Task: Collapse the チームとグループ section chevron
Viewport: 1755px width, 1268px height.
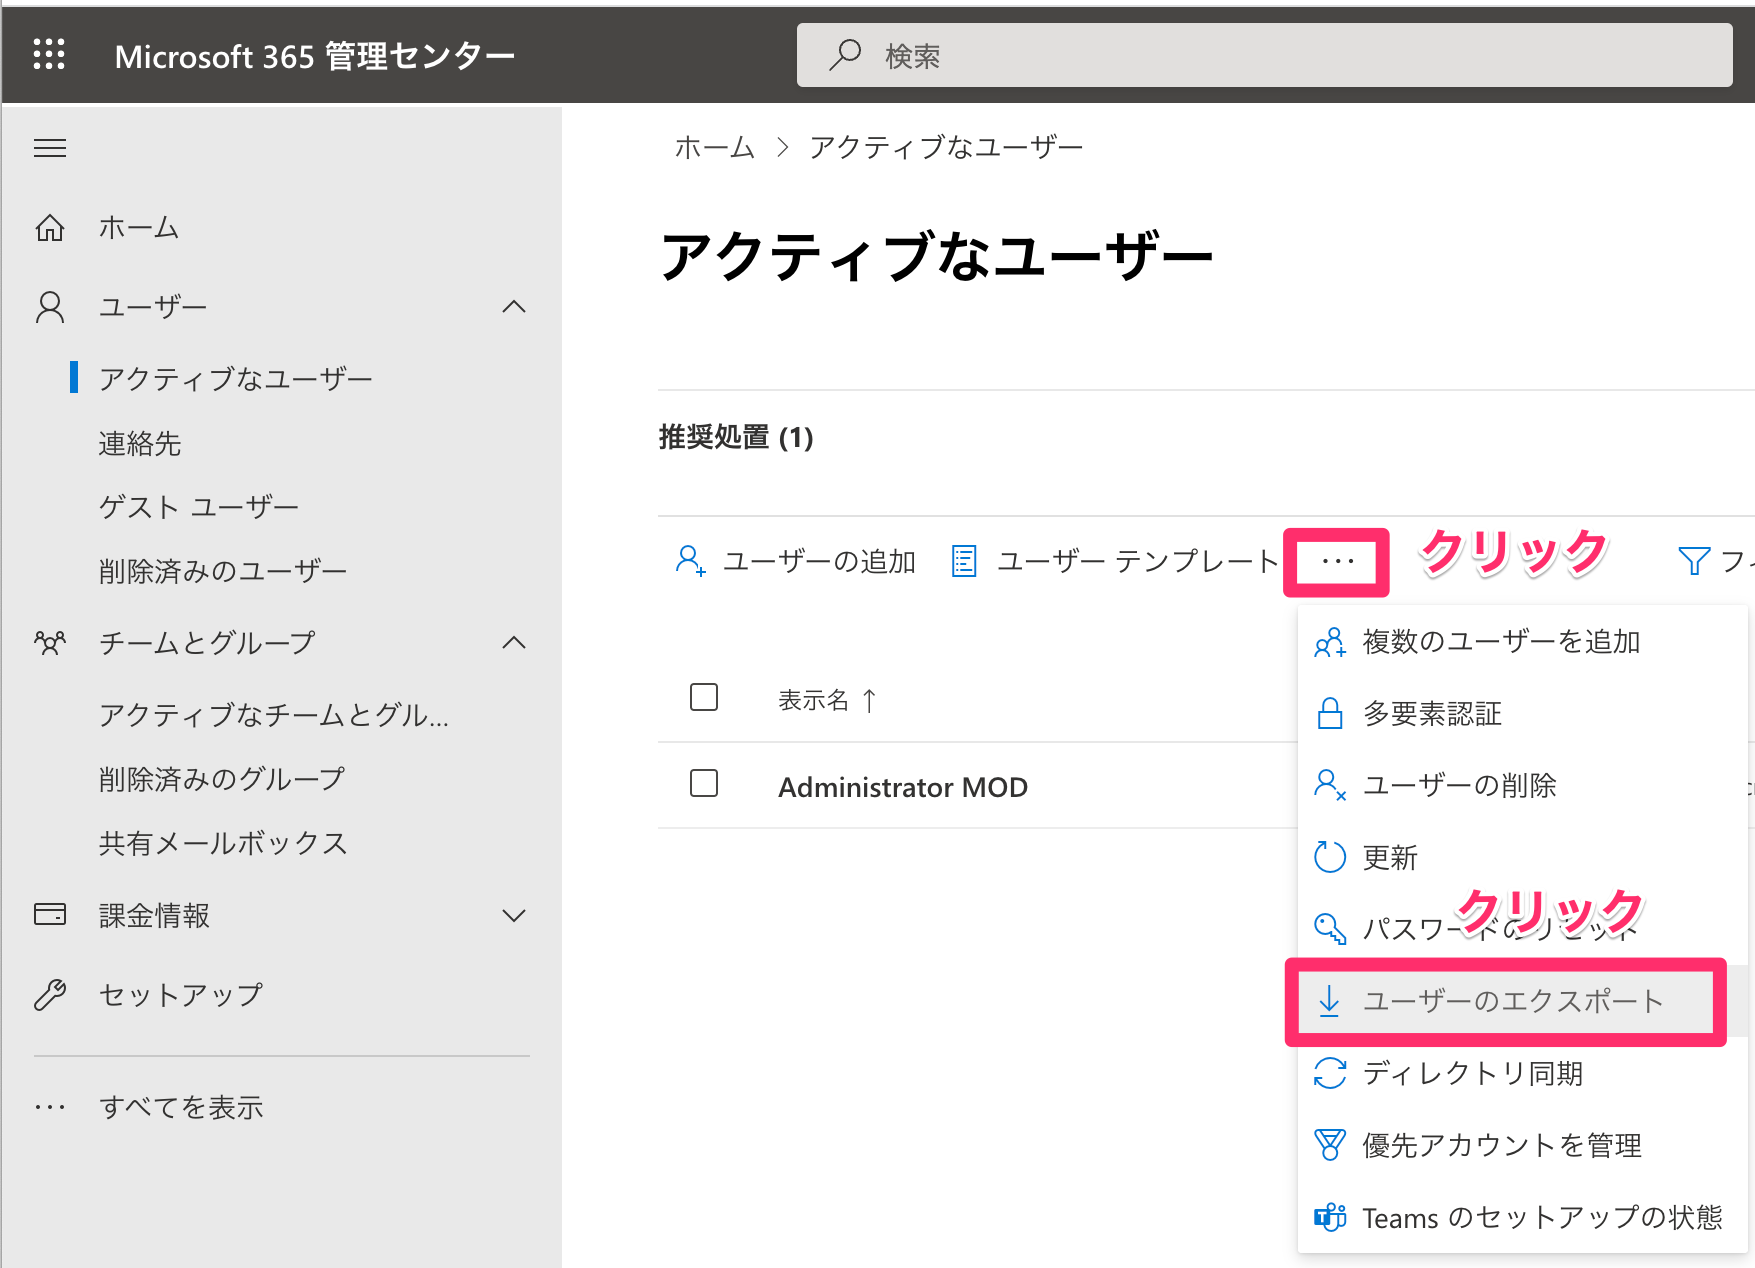Action: click(514, 643)
